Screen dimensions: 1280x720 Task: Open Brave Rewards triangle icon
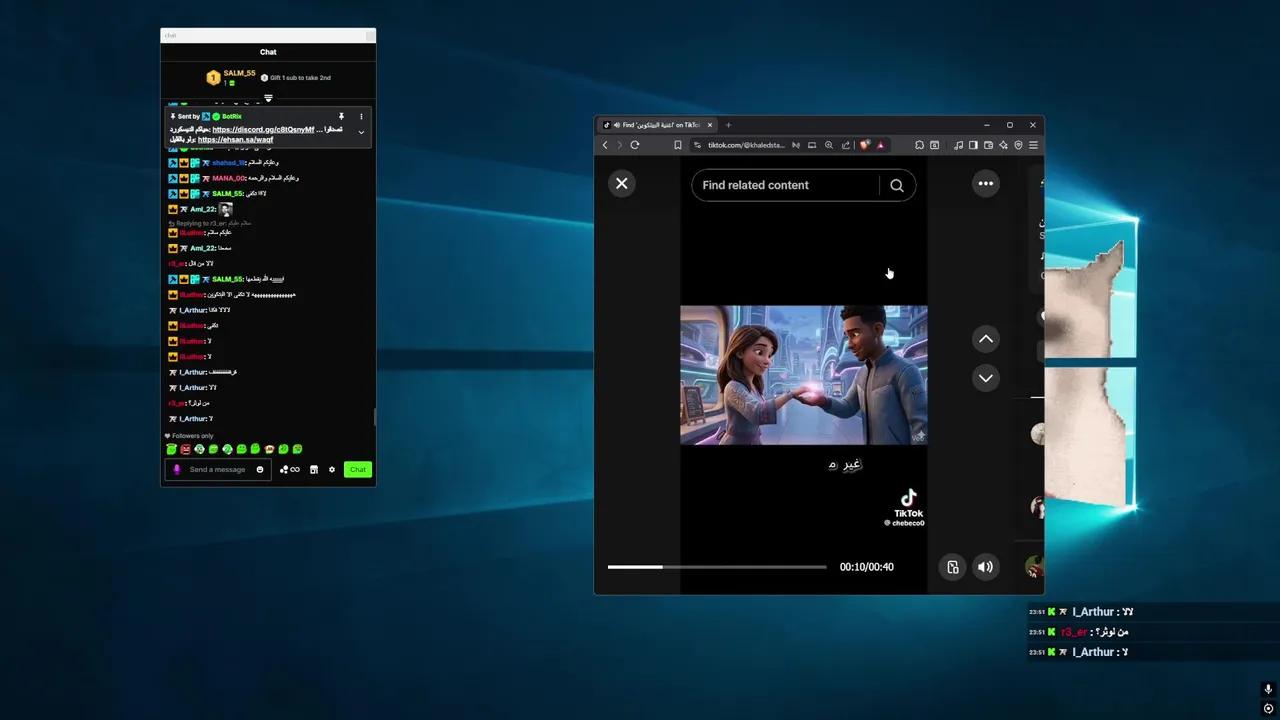pyautogui.click(x=880, y=145)
